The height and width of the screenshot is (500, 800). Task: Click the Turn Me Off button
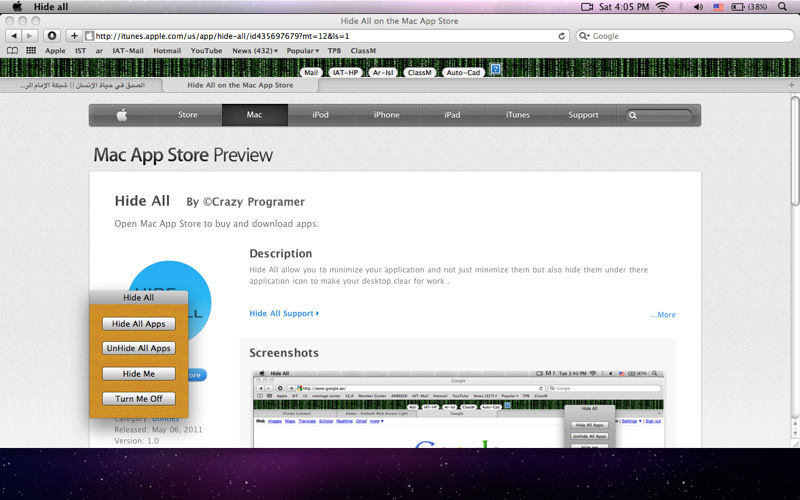139,398
